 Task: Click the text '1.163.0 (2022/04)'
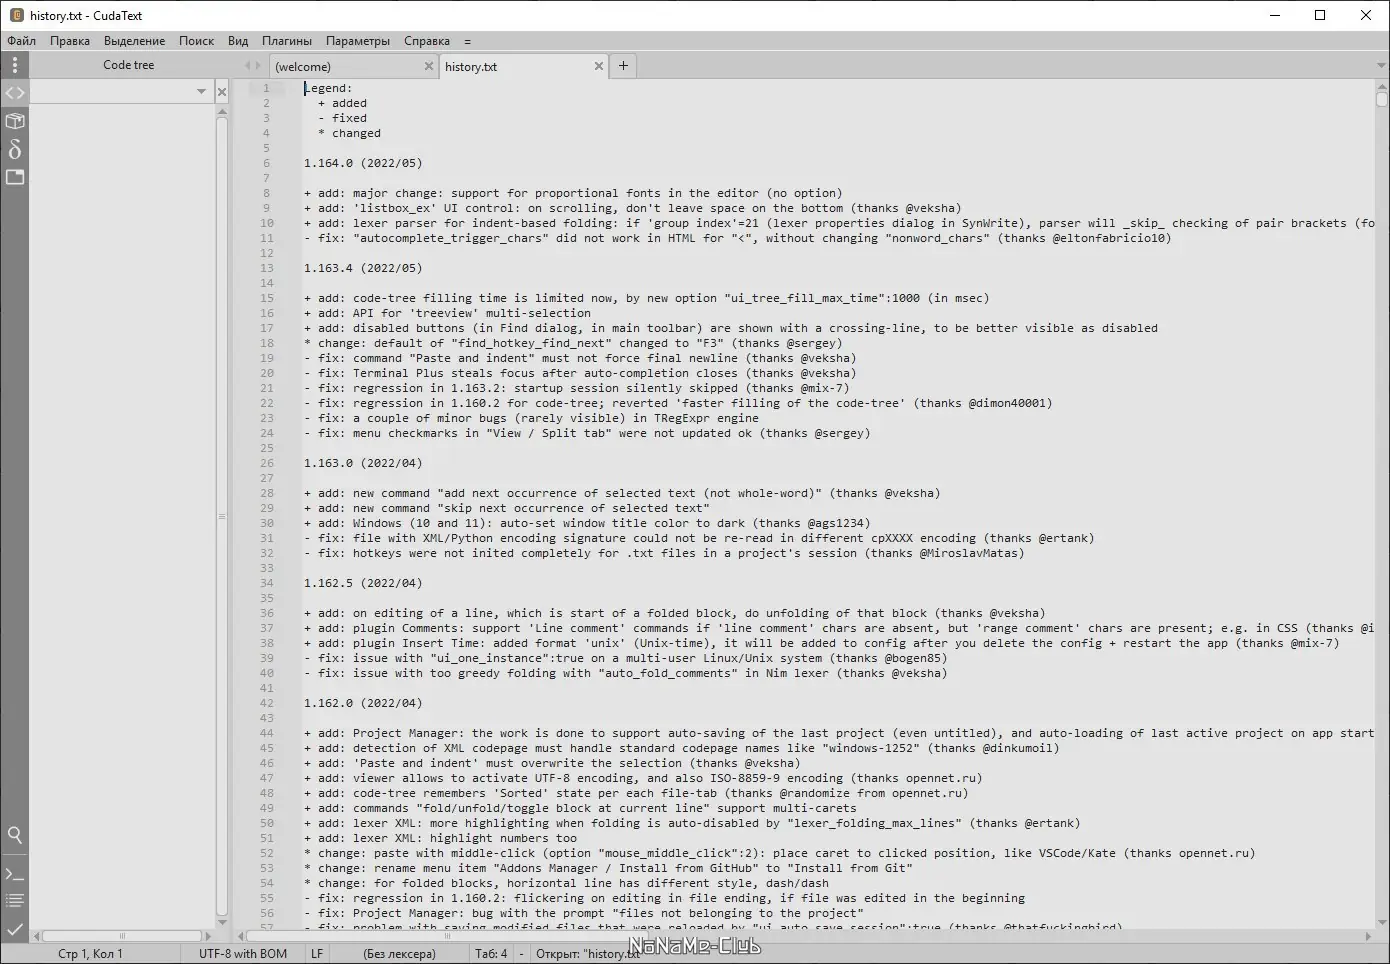click(363, 463)
